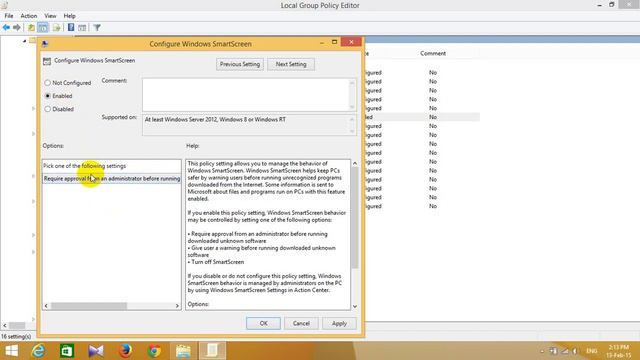The image size is (640, 360).
Task: Open Help via the blue question-mark icon
Action: 71,27
